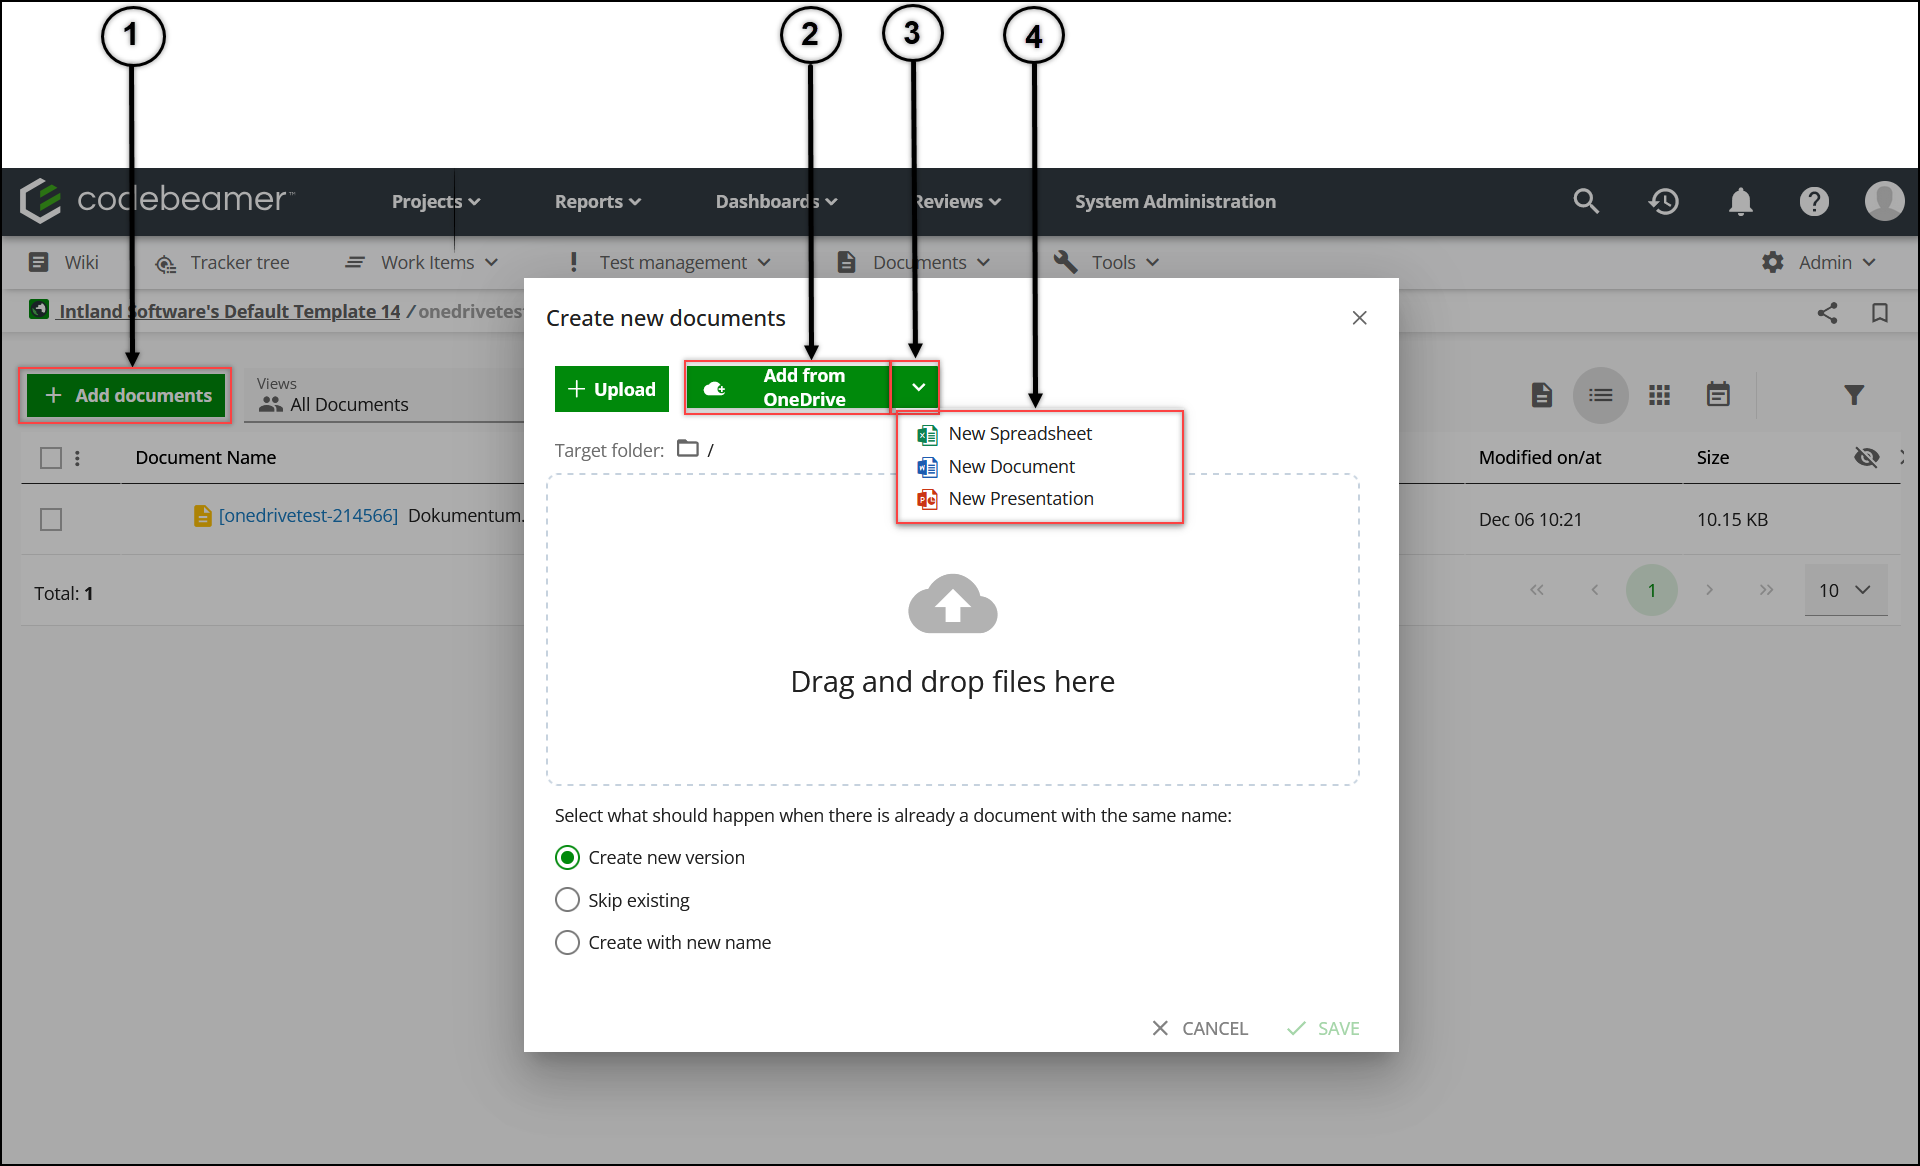Click the filter funnel icon

pos(1854,395)
